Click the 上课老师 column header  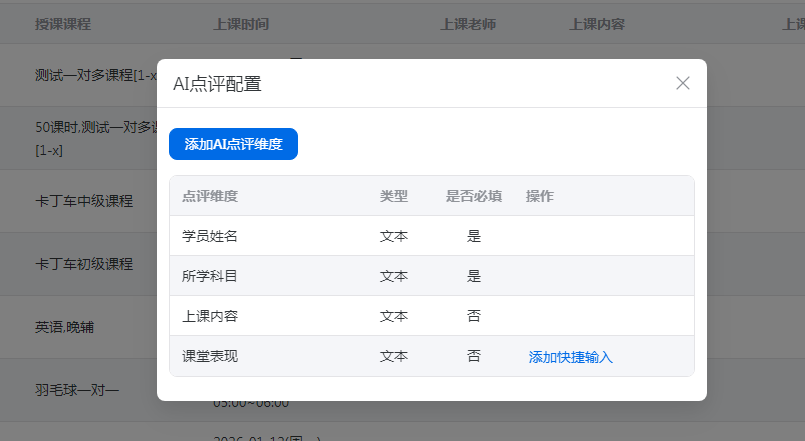(468, 24)
